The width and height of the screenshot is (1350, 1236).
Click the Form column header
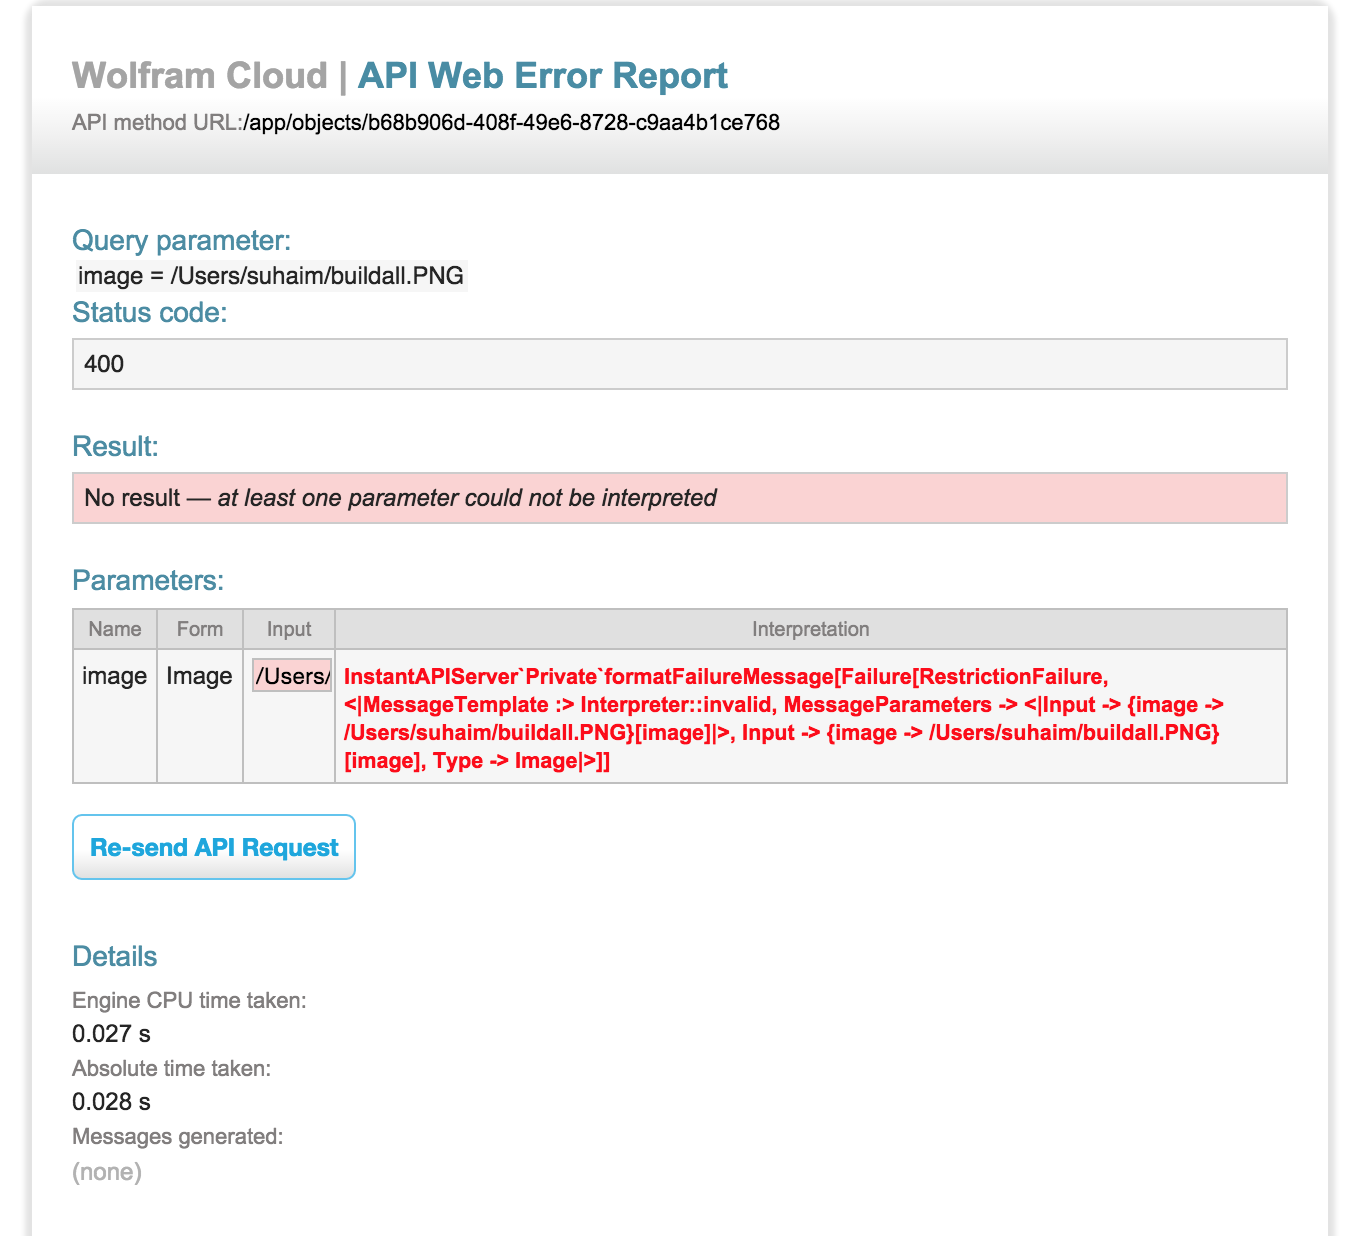pos(200,629)
